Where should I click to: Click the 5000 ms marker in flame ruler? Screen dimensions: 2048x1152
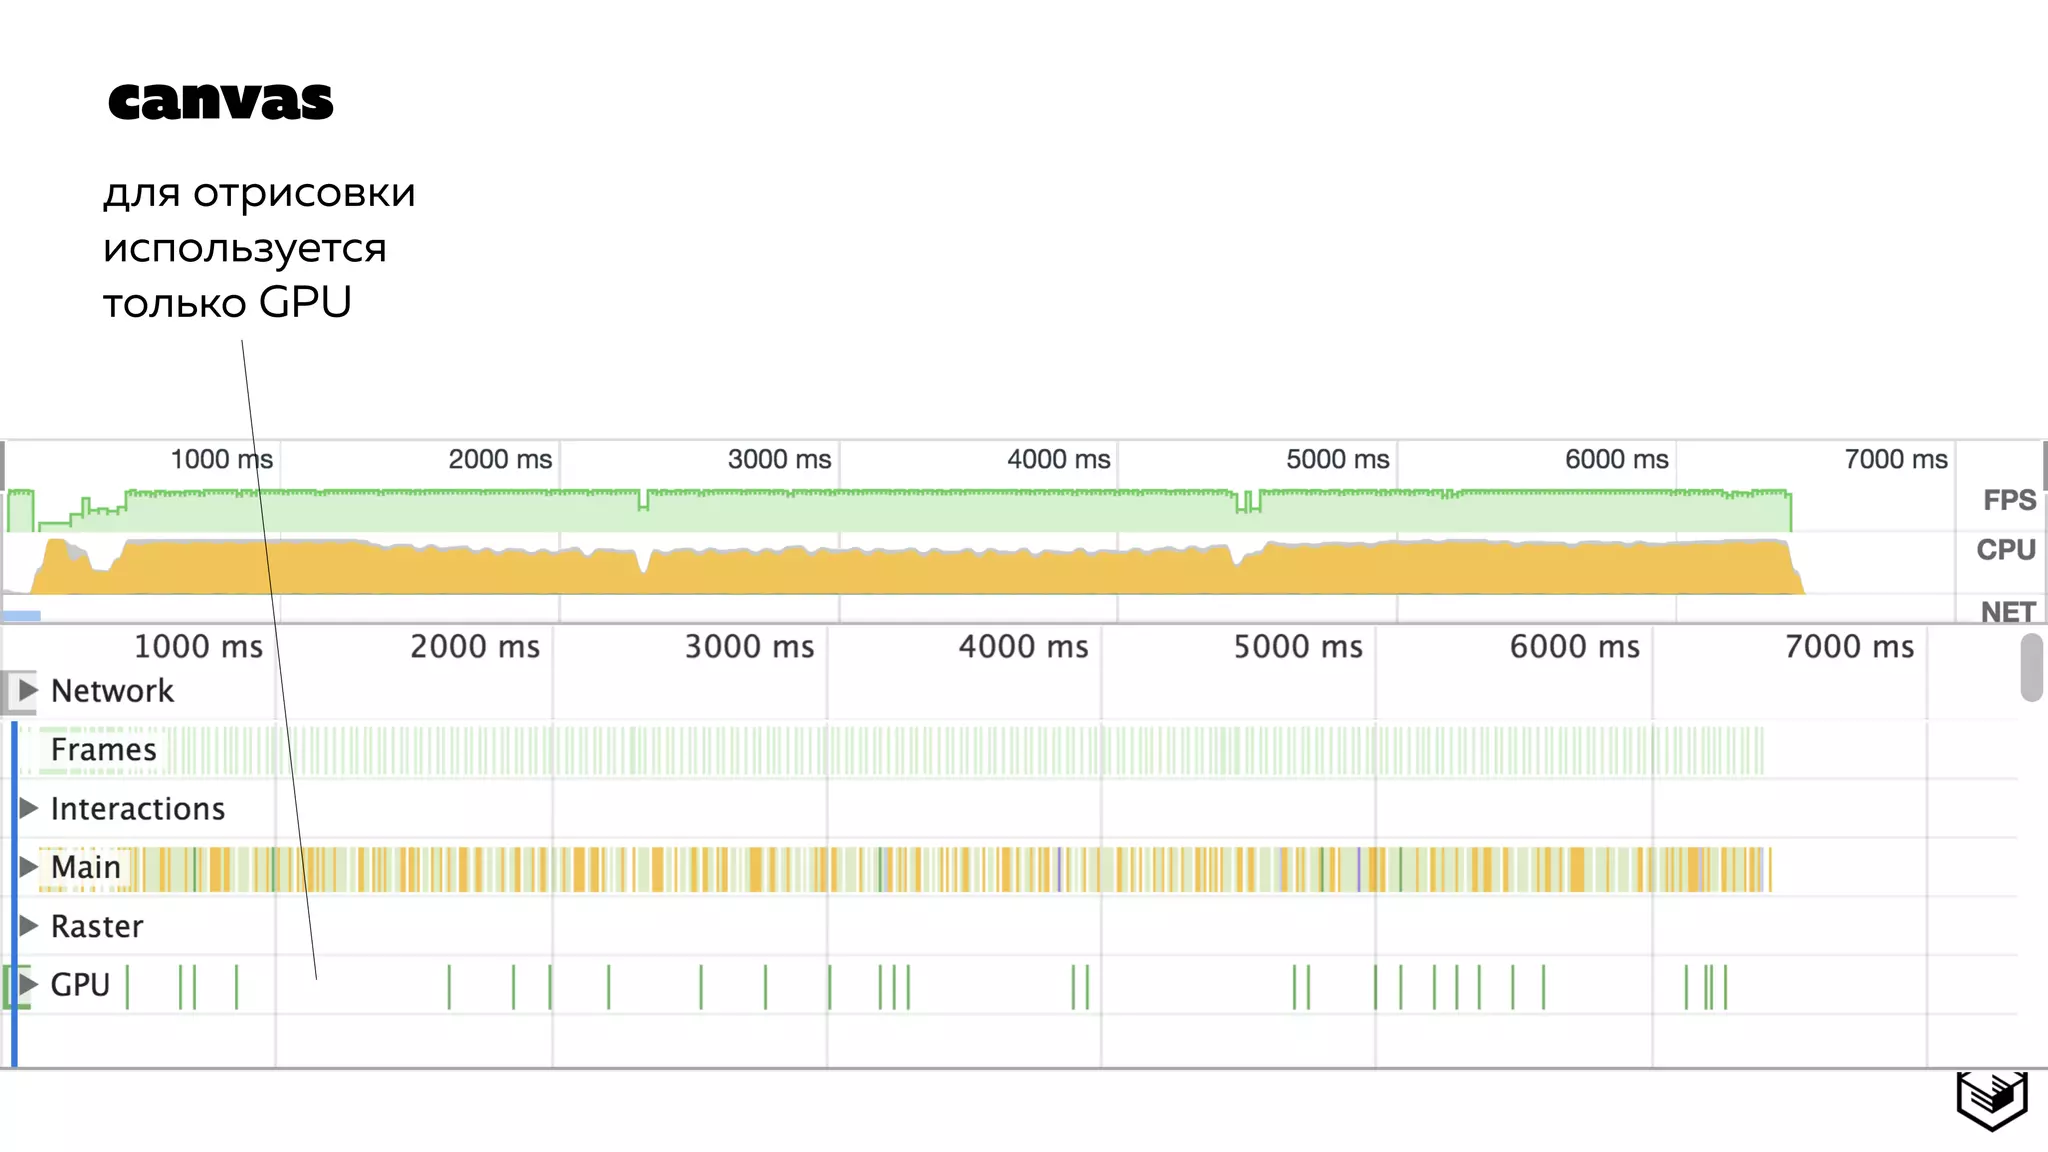pos(1298,647)
